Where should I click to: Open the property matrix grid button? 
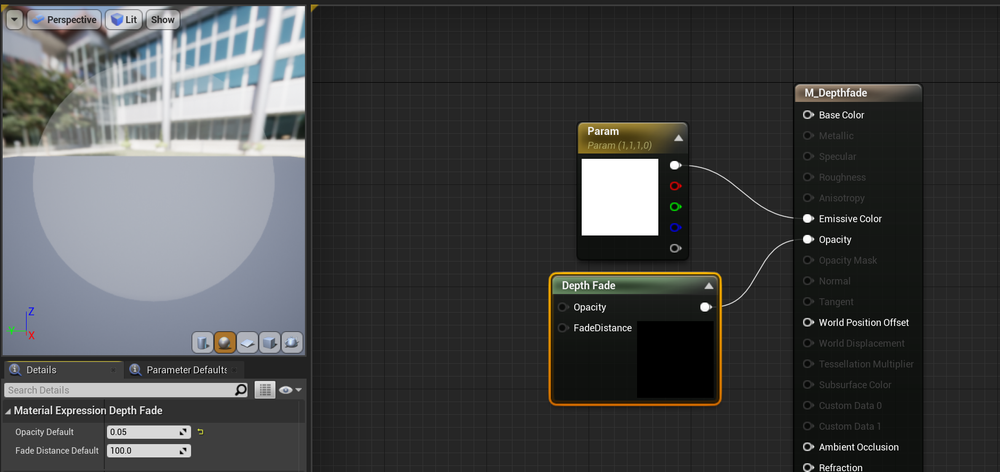pos(265,390)
